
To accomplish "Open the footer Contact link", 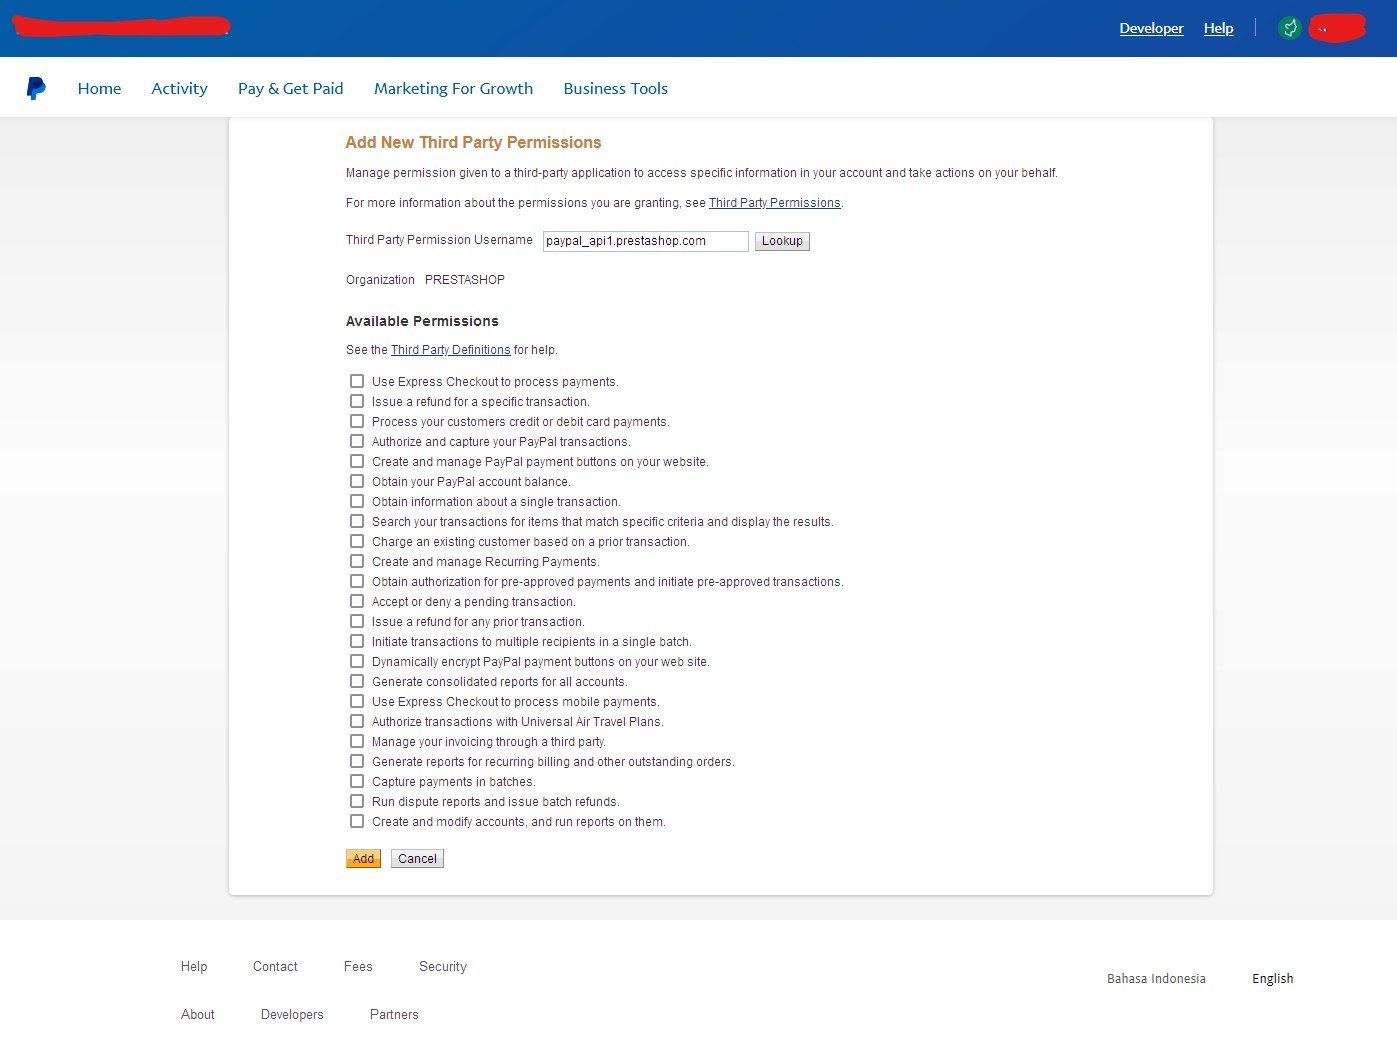I will point(275,967).
